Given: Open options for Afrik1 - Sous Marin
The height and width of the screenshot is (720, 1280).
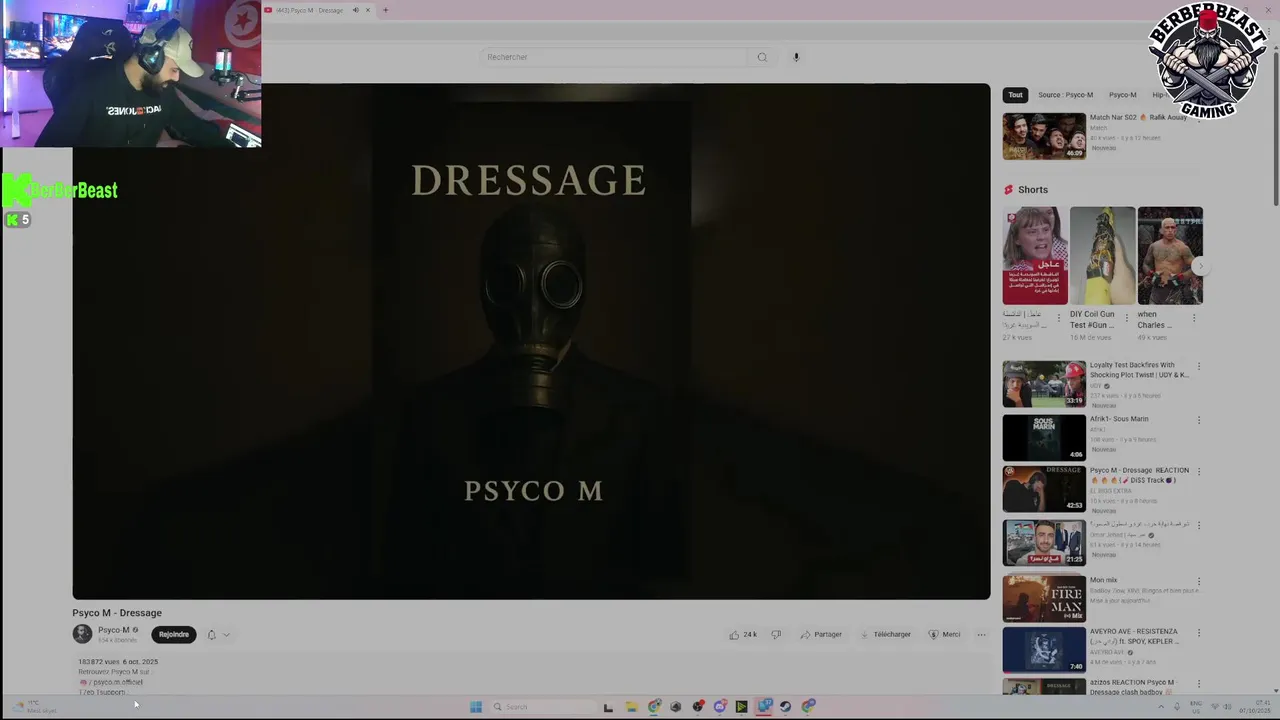Looking at the screenshot, I should tap(1199, 420).
